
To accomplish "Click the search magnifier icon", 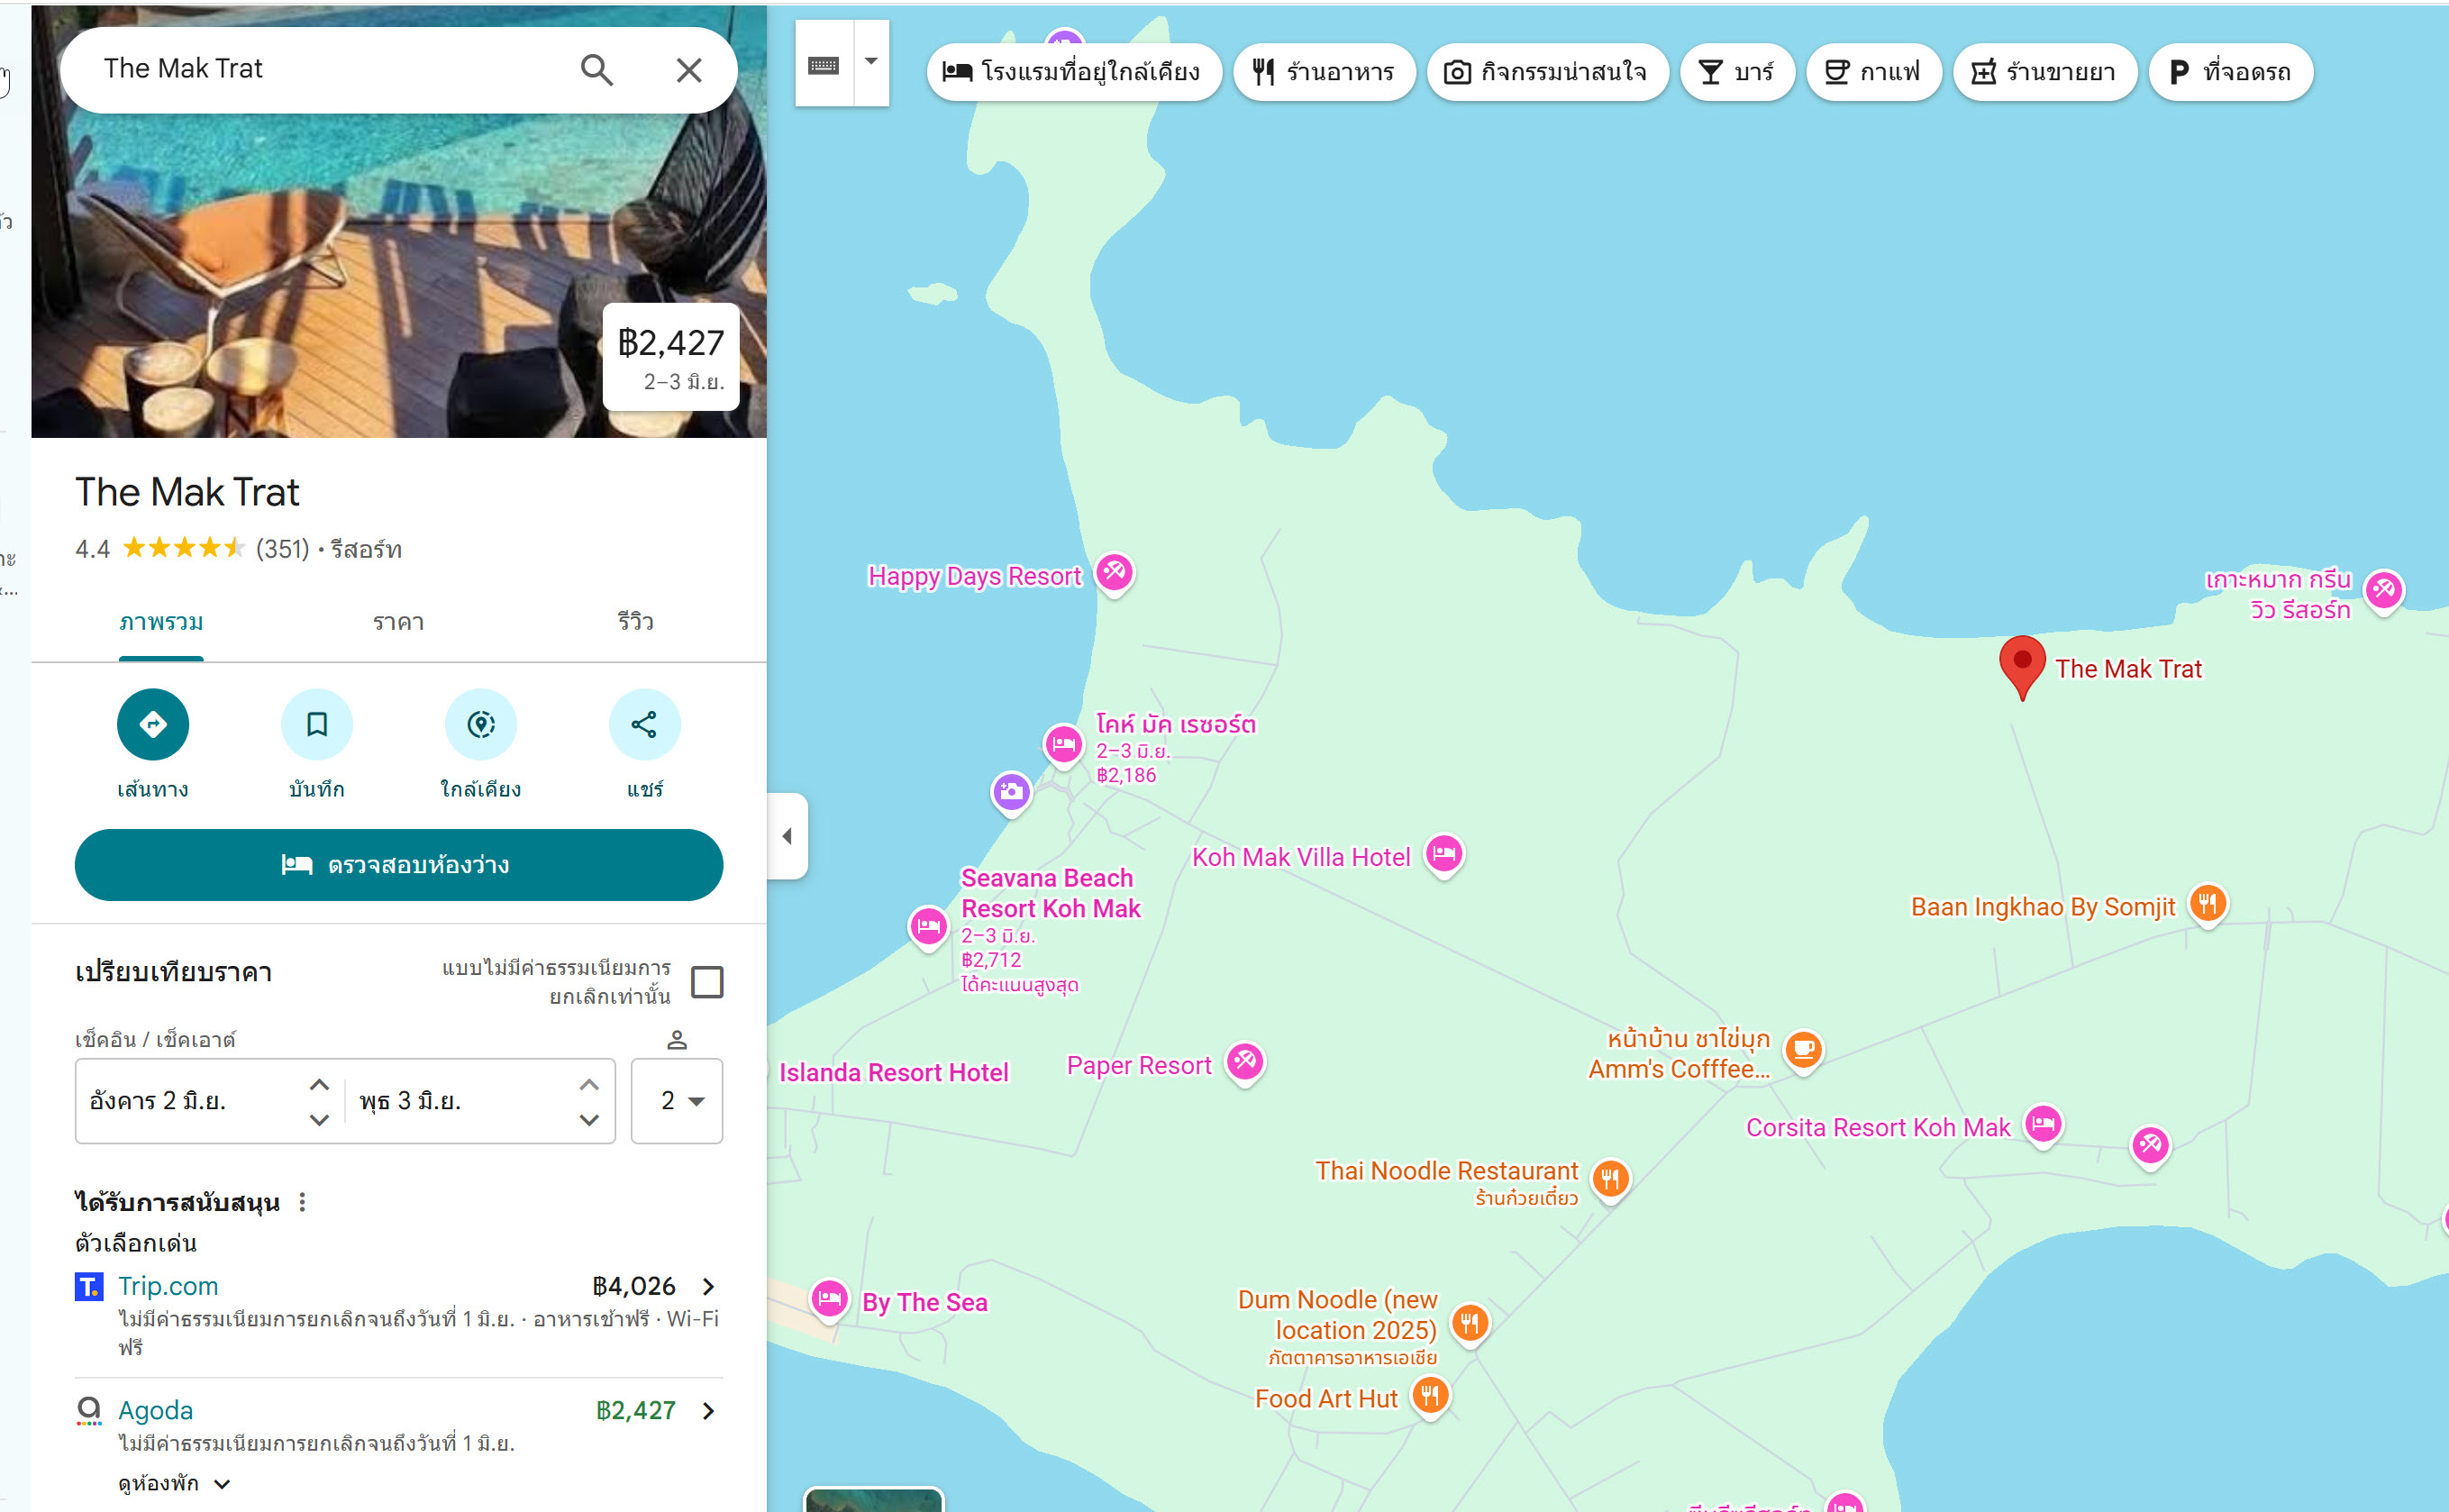I will click(x=597, y=70).
